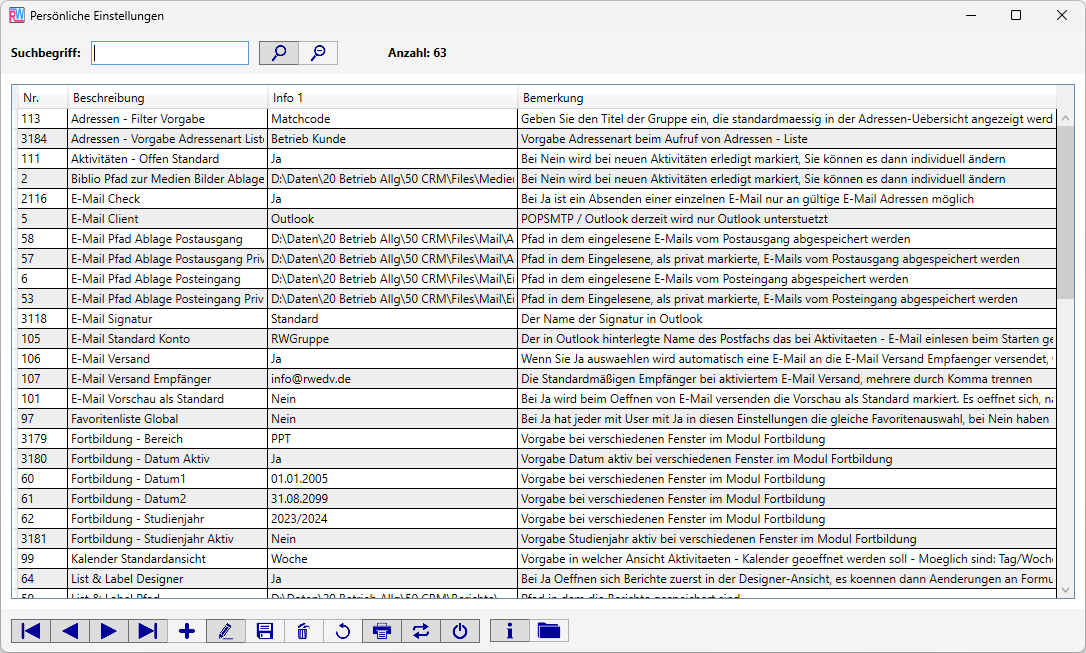
Task: Select 'E-Mail Signatur' row
Action: point(537,319)
